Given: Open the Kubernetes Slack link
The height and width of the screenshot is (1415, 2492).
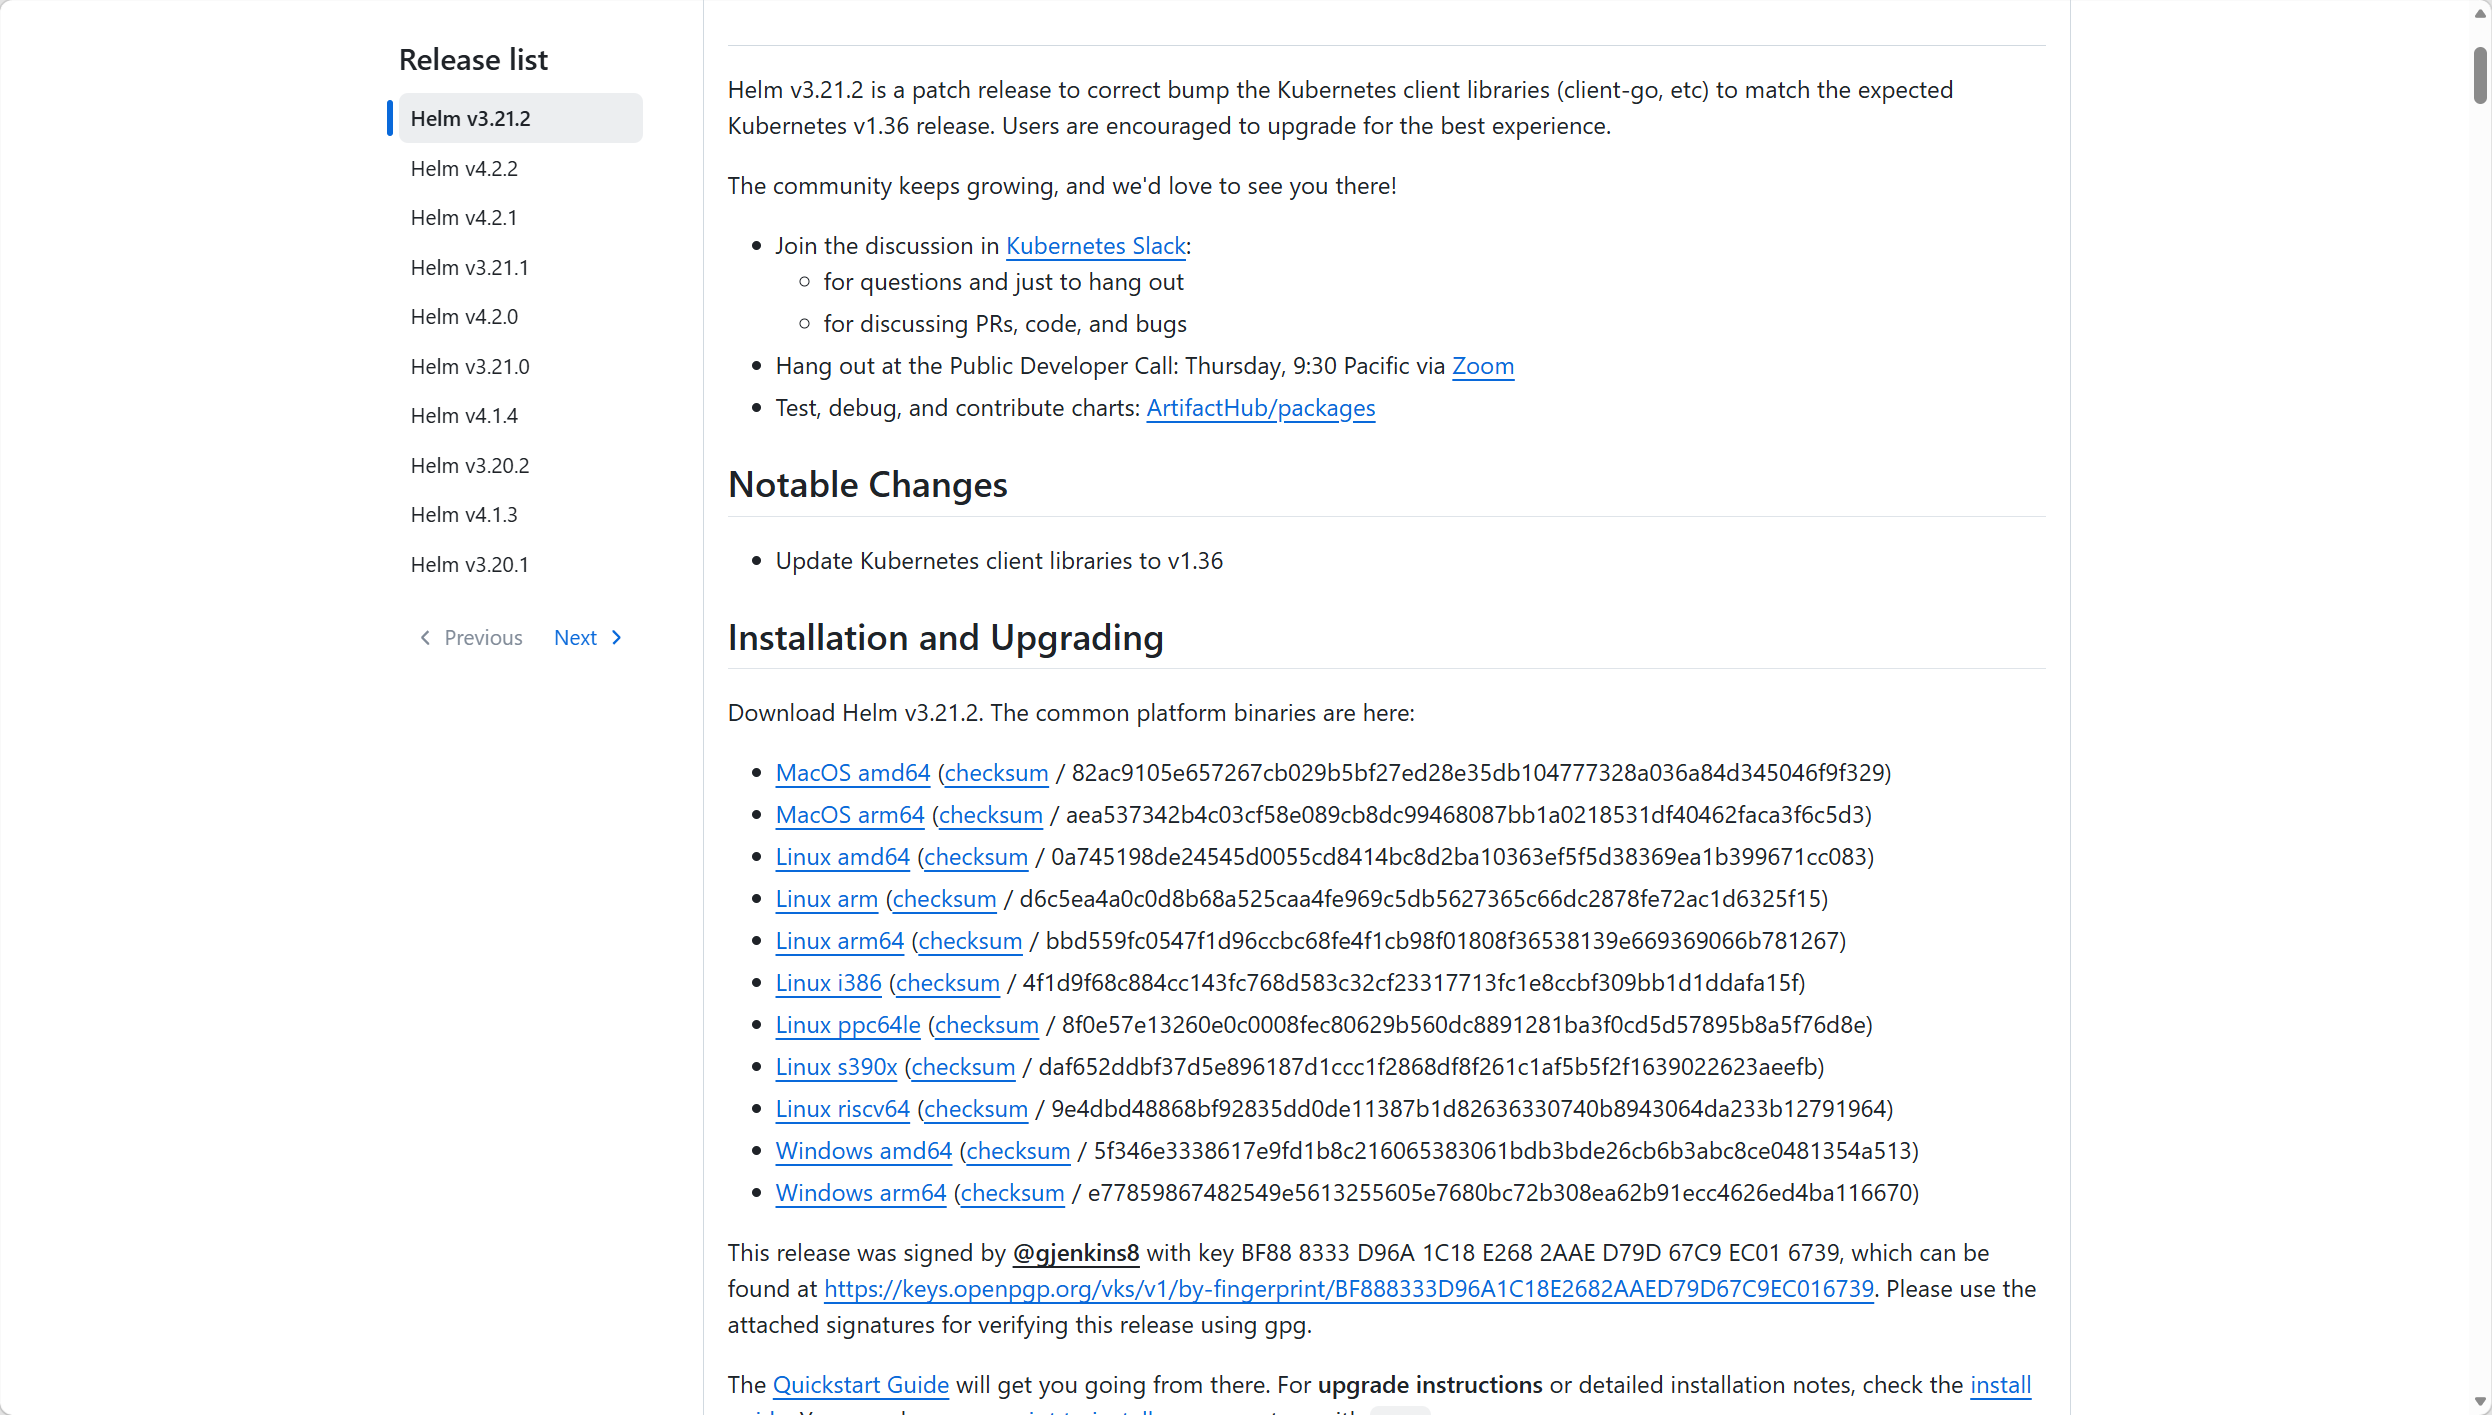Looking at the screenshot, I should point(1095,245).
